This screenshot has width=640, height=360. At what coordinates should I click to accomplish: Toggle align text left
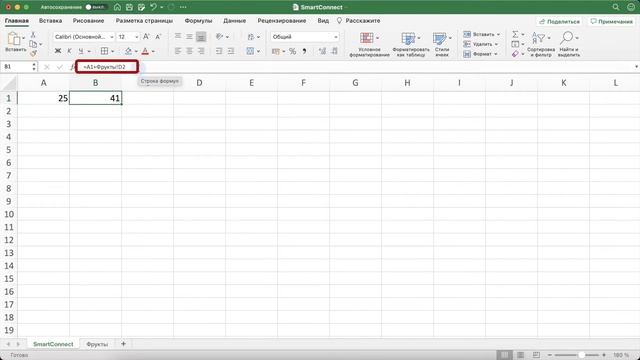click(x=178, y=51)
